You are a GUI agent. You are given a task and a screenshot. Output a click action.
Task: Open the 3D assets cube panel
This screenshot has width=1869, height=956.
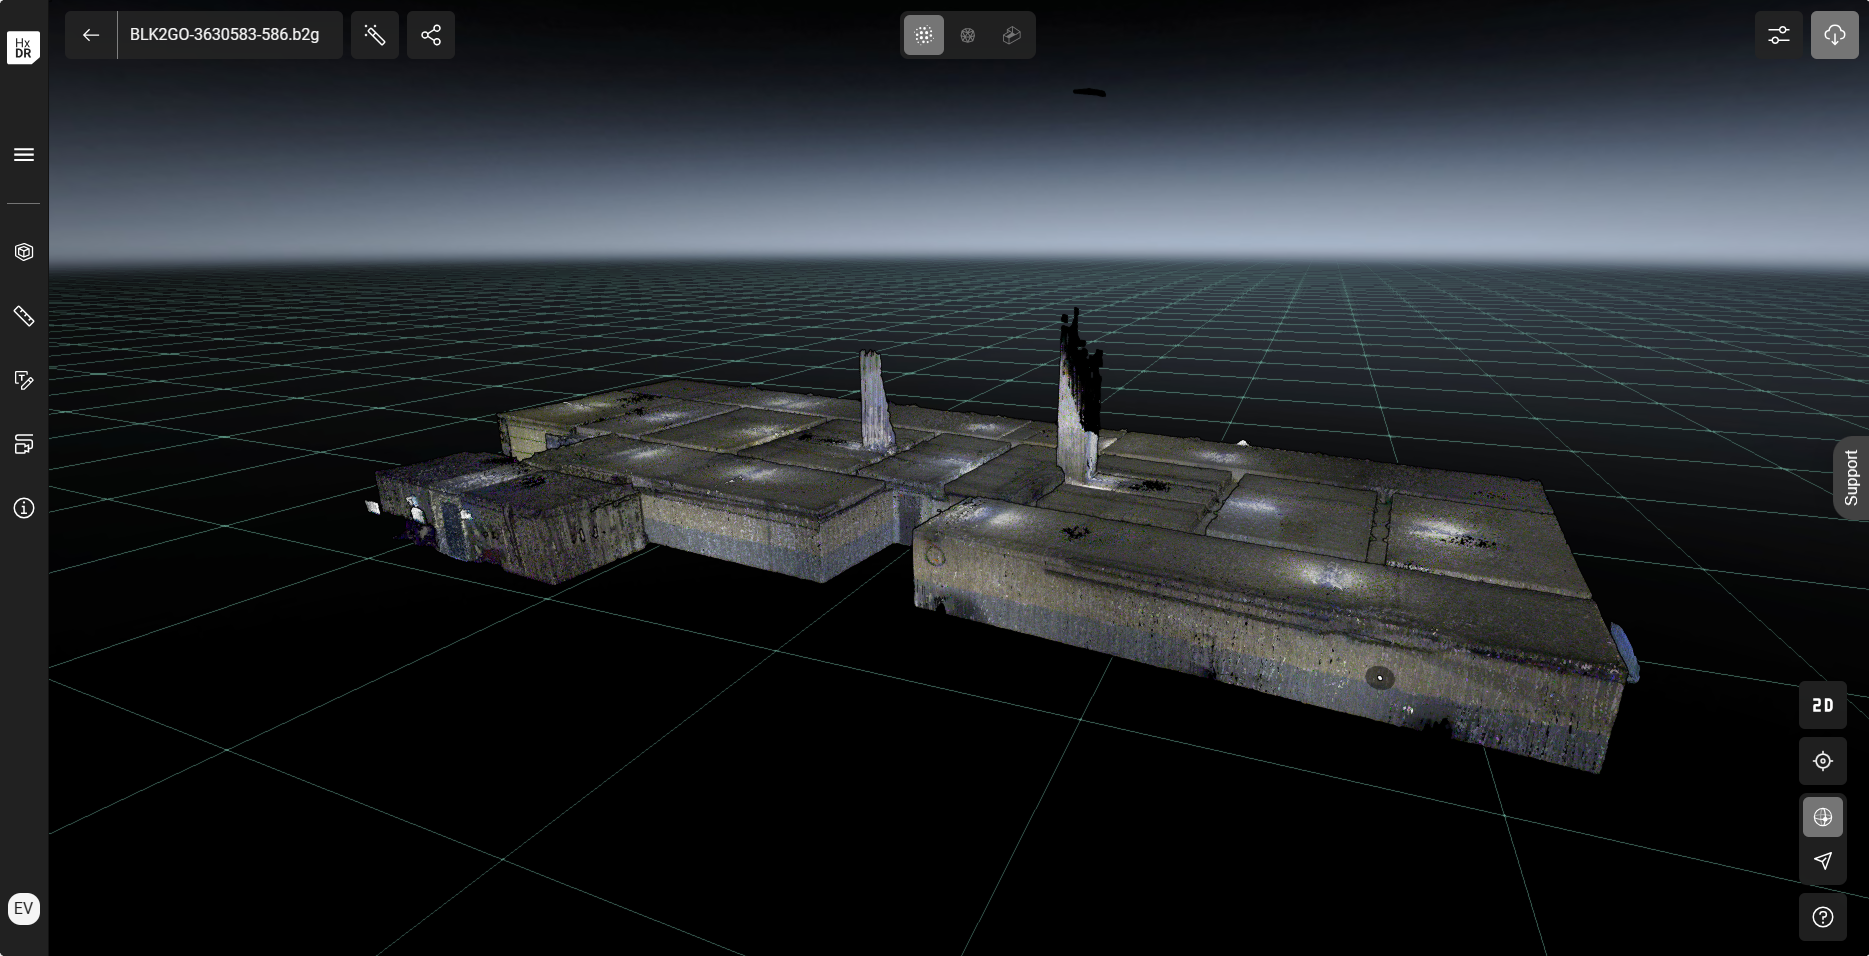click(24, 252)
